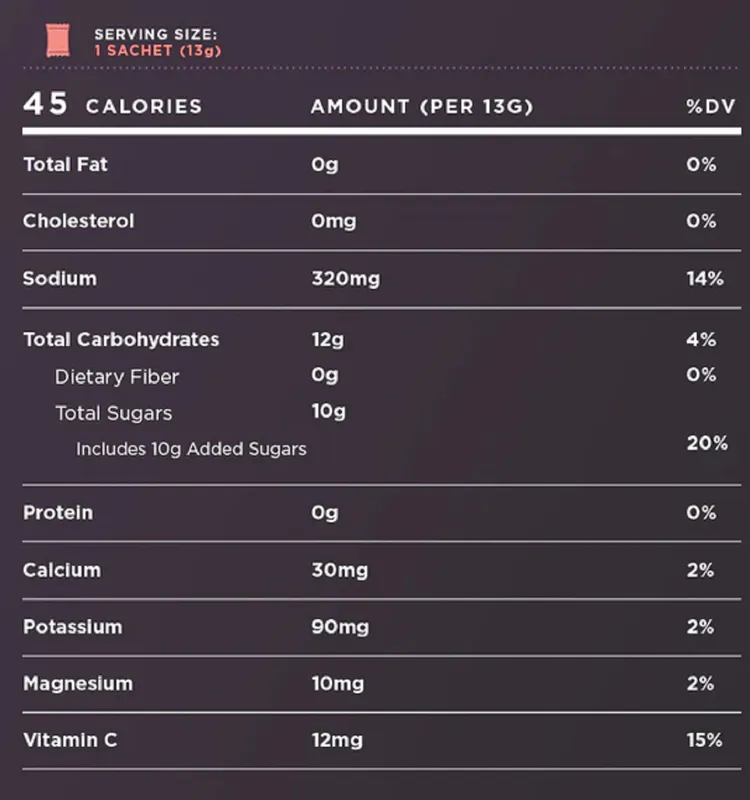Viewport: 750px width, 800px height.
Task: Select the "Total Fat" row label
Action: pyautogui.click(x=65, y=164)
